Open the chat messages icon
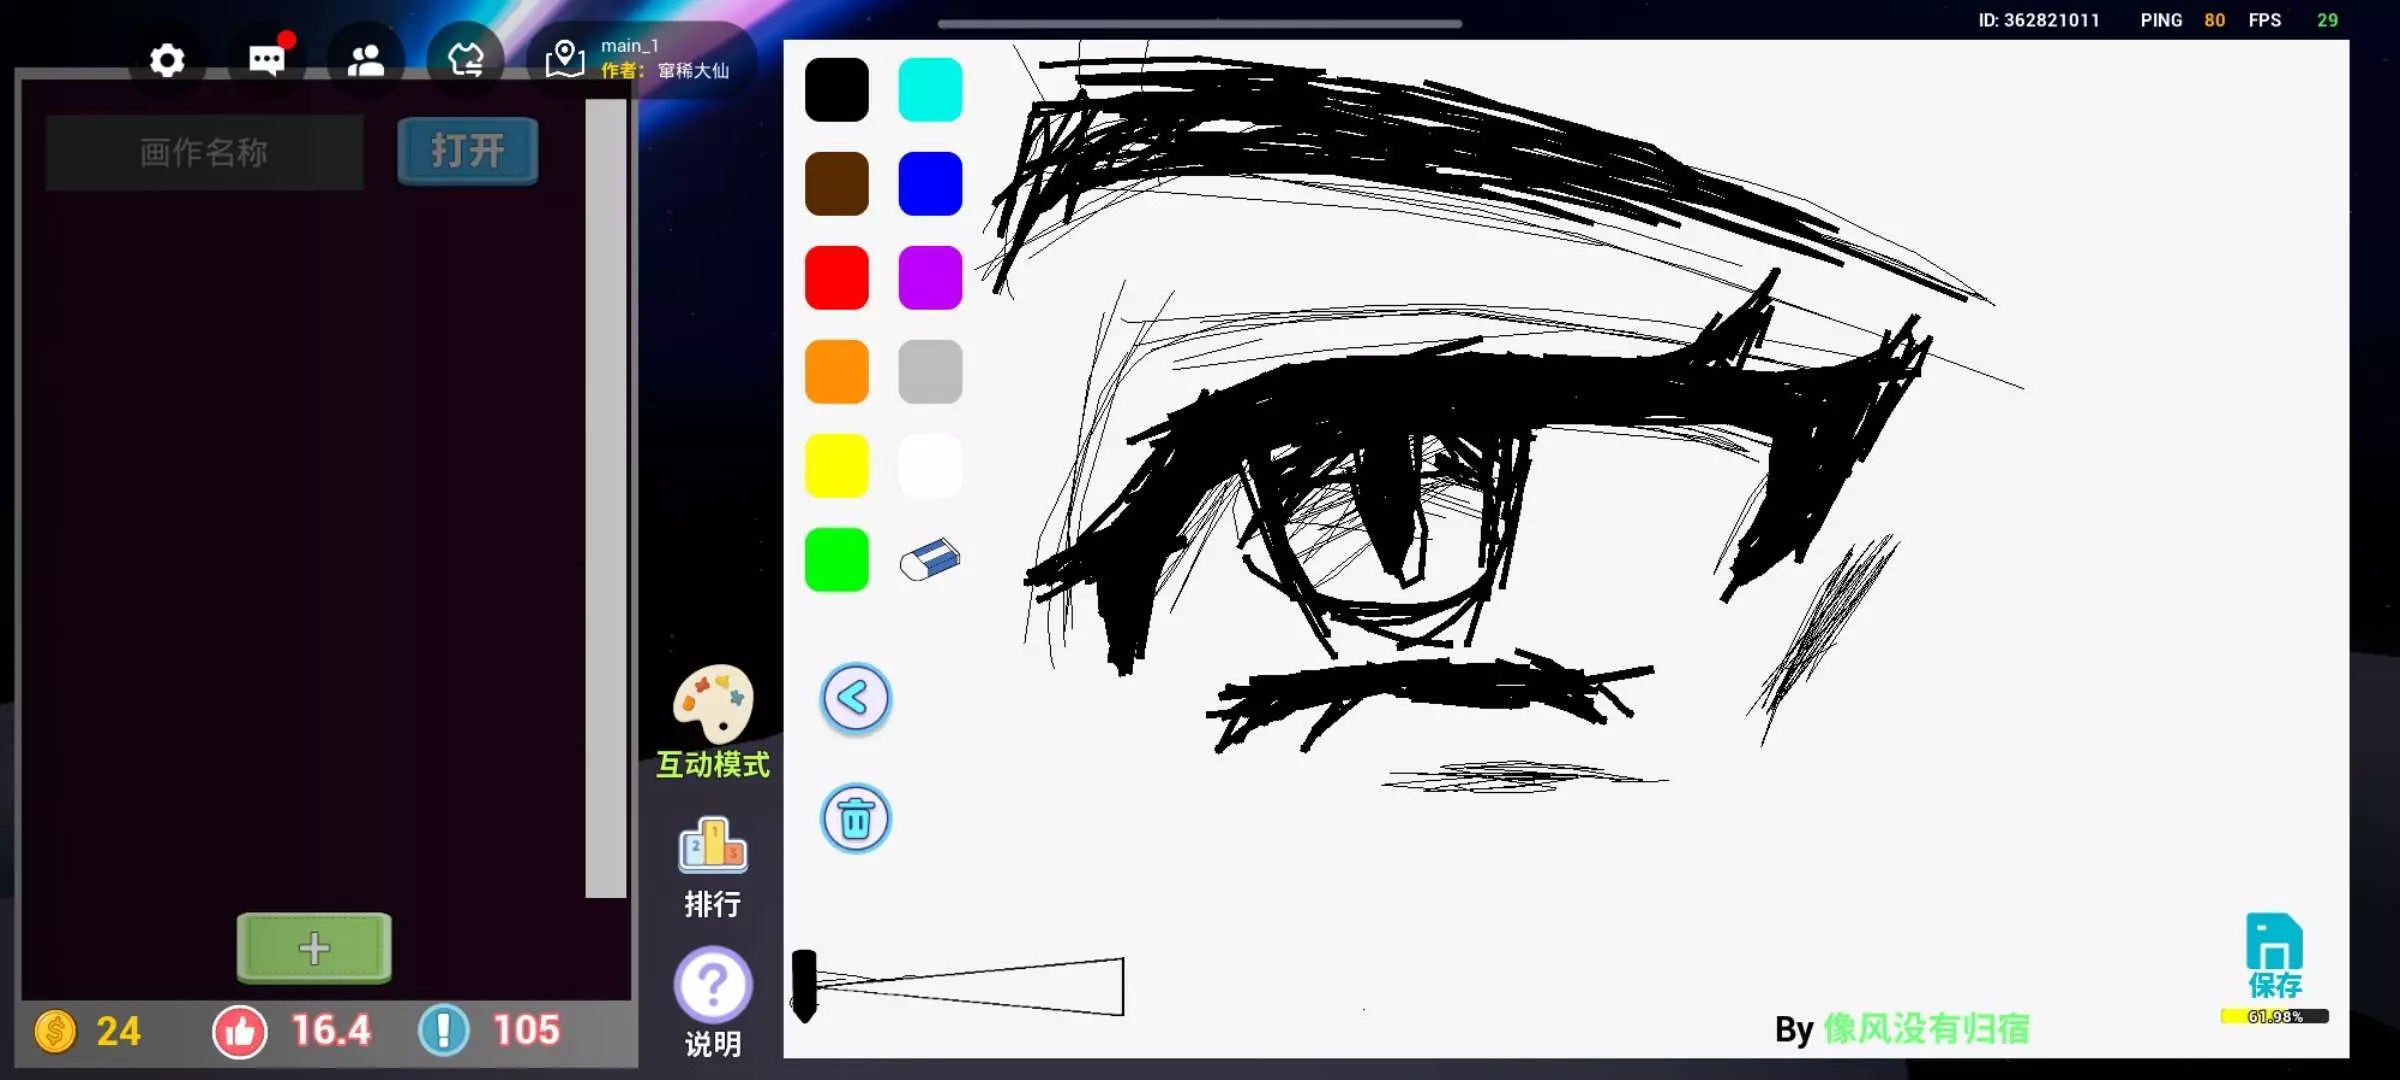This screenshot has width=2400, height=1080. click(x=266, y=61)
